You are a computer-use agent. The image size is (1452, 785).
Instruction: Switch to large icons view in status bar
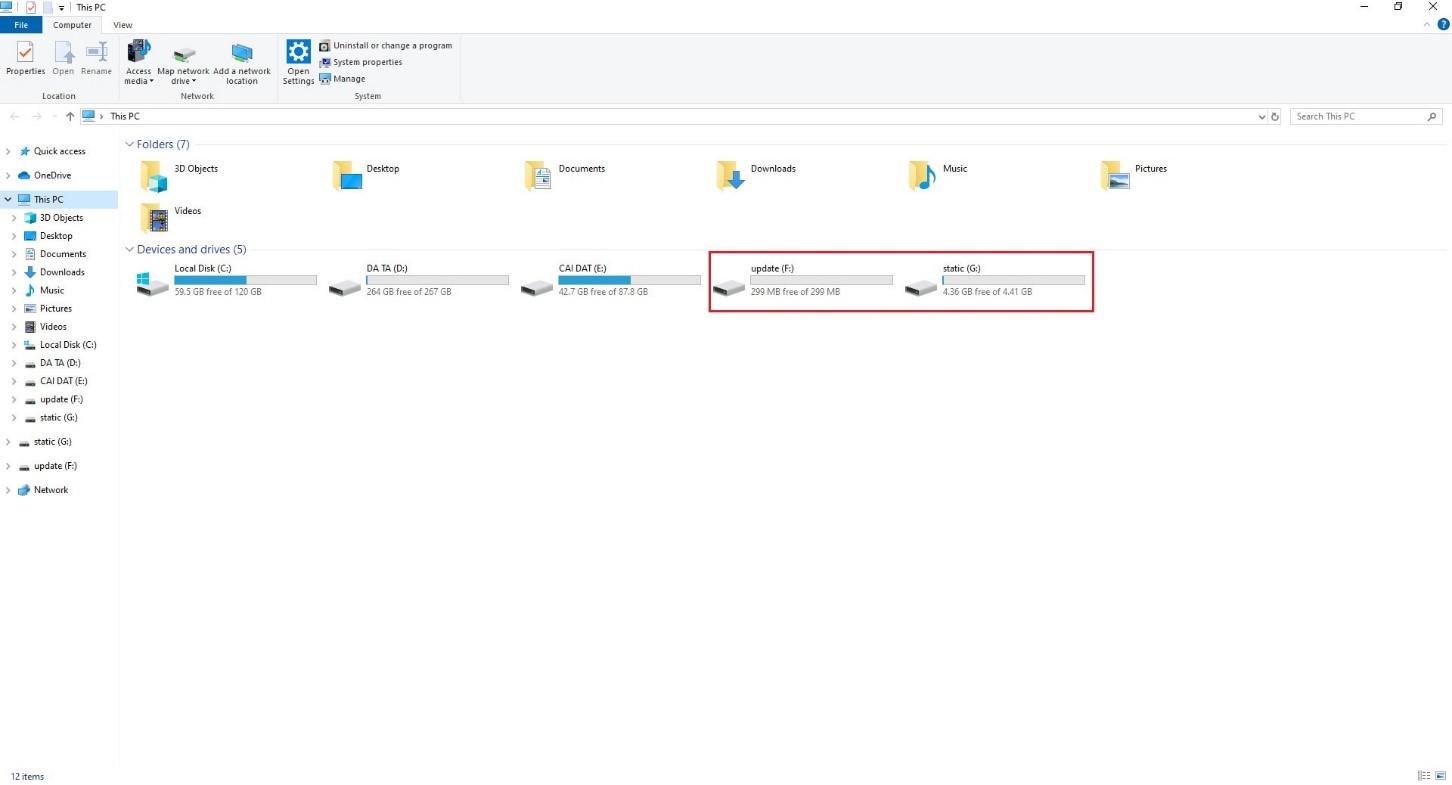1439,776
